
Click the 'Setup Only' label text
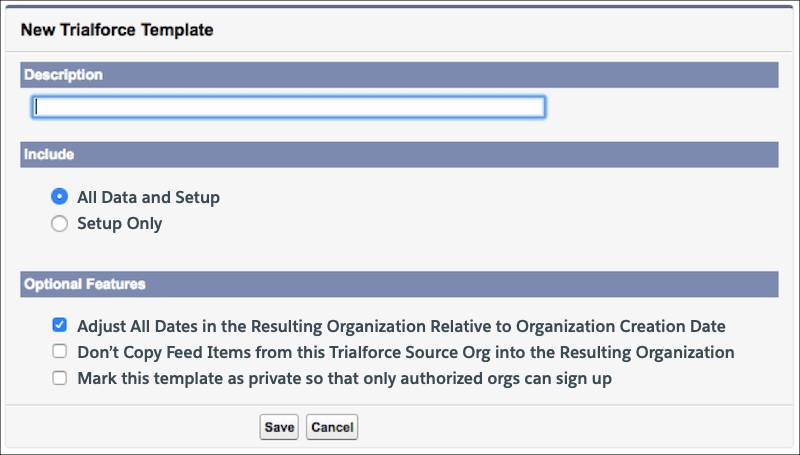tap(120, 223)
